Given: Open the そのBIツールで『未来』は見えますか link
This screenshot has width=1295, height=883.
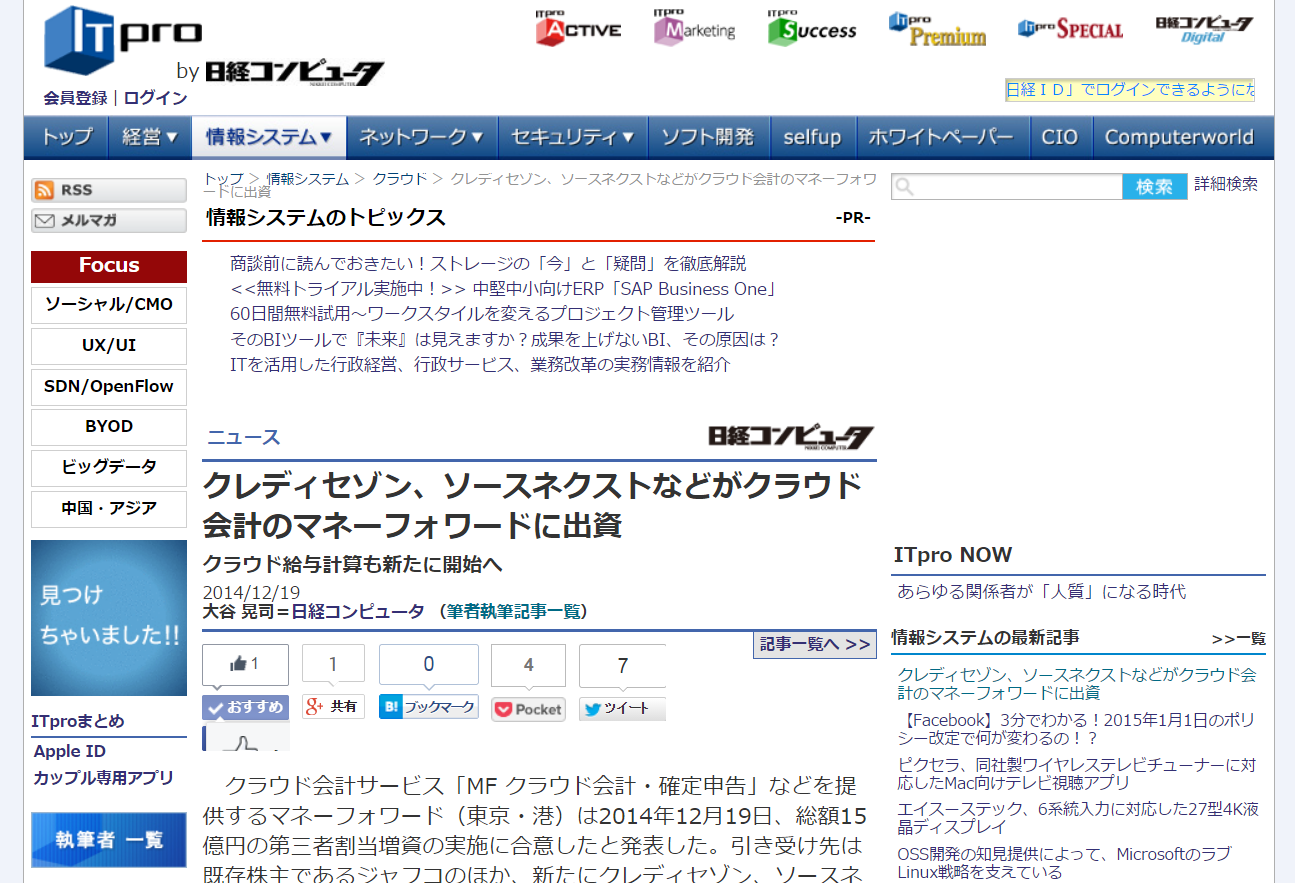Looking at the screenshot, I should pos(505,339).
